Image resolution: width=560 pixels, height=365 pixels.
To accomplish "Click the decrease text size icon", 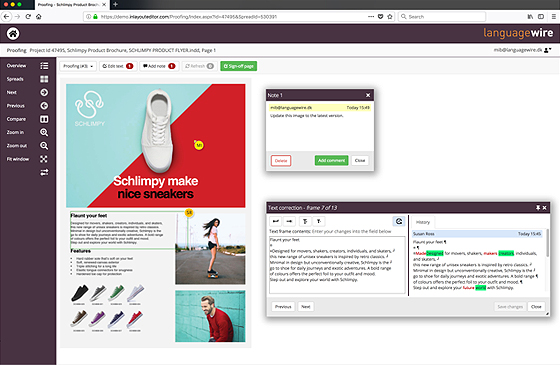I will coord(319,221).
